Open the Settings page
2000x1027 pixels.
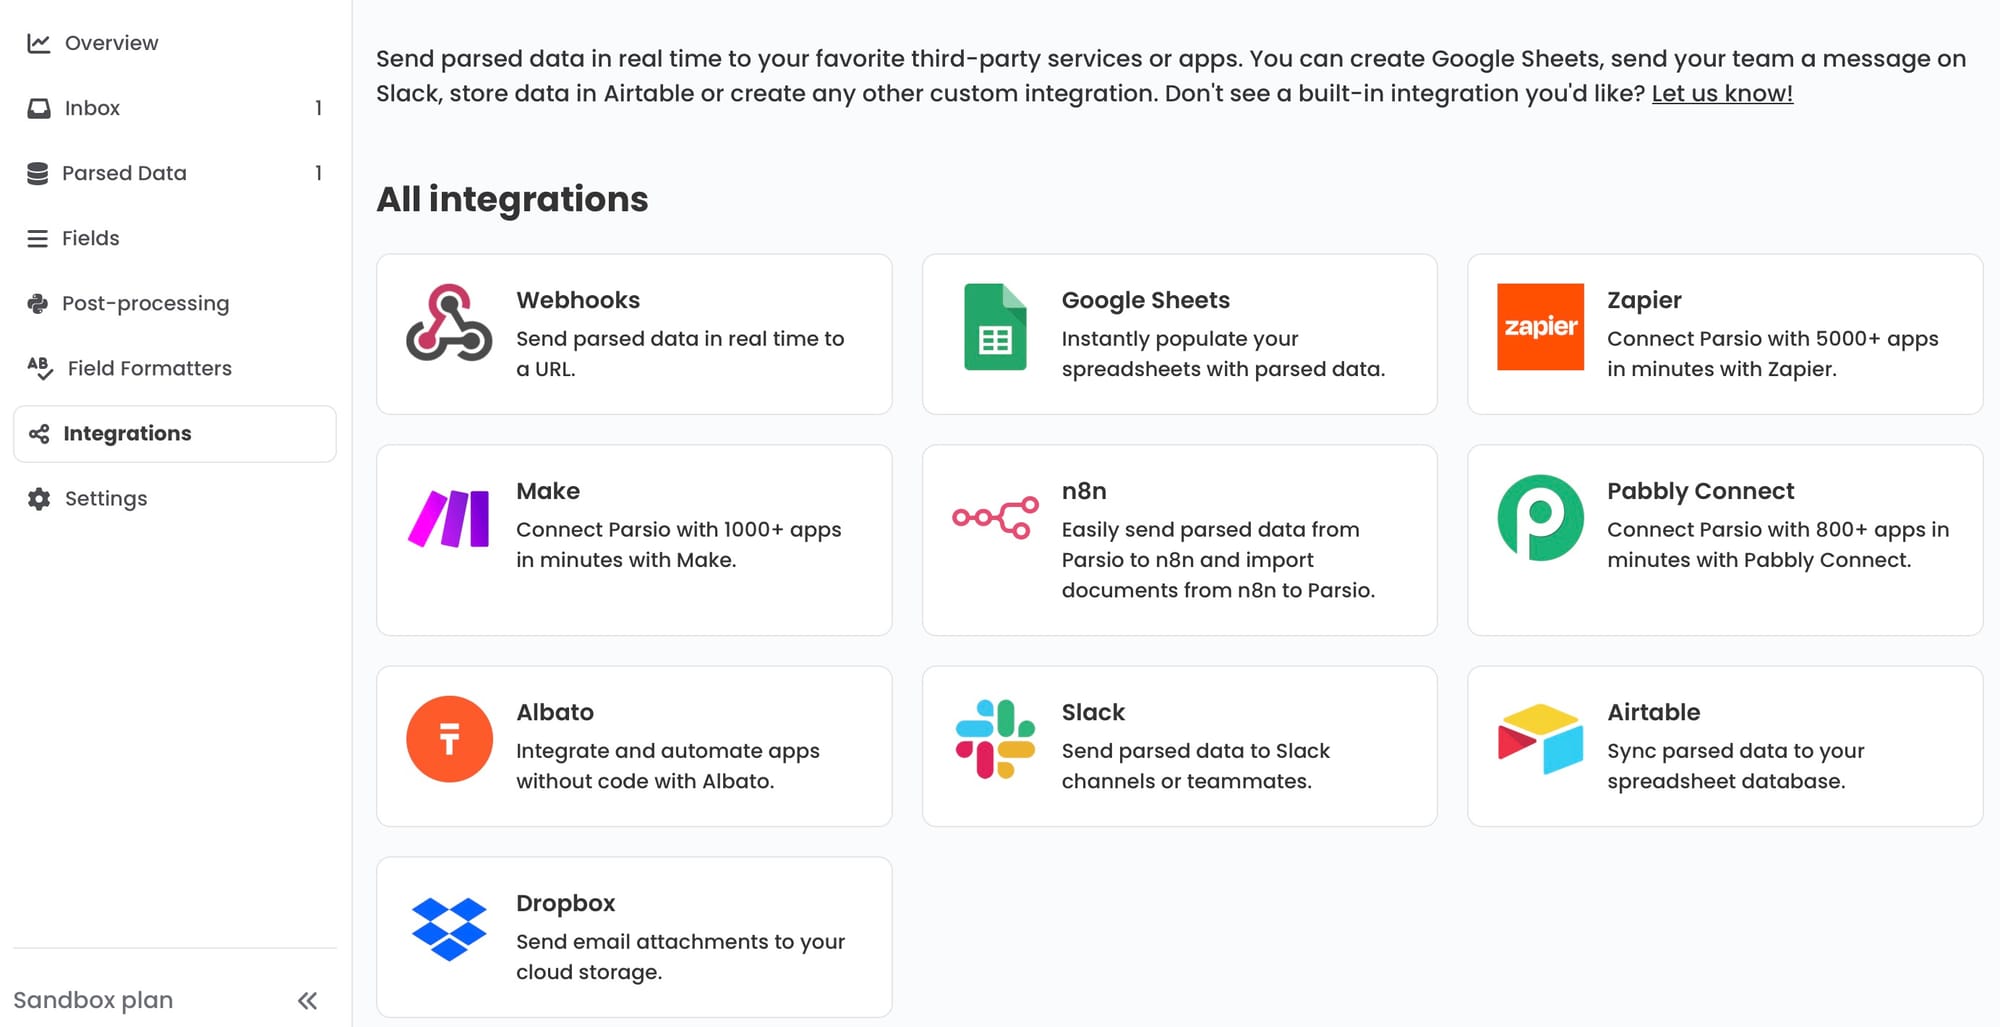[105, 498]
